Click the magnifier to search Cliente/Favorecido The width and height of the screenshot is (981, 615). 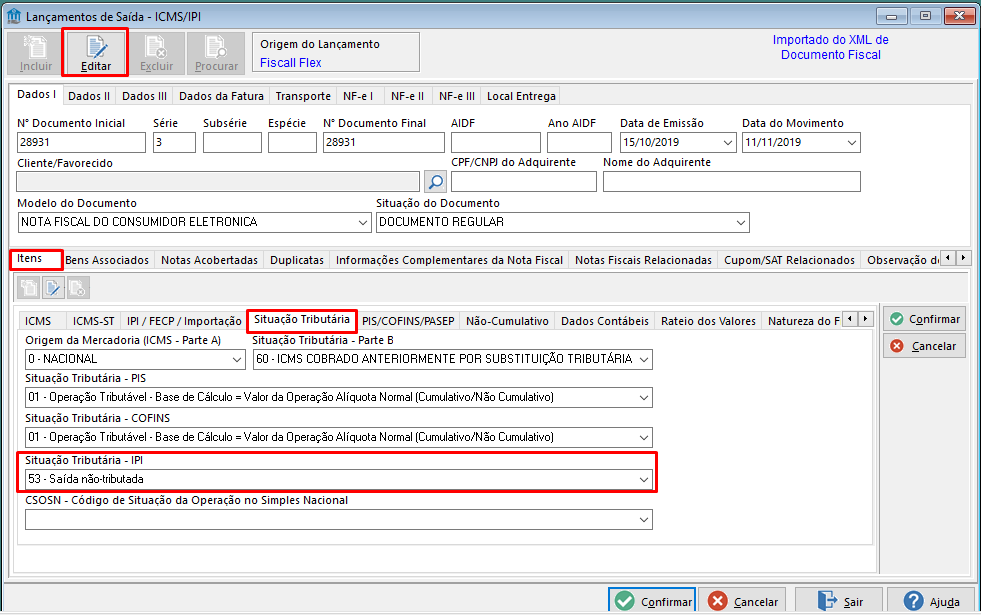click(x=435, y=182)
